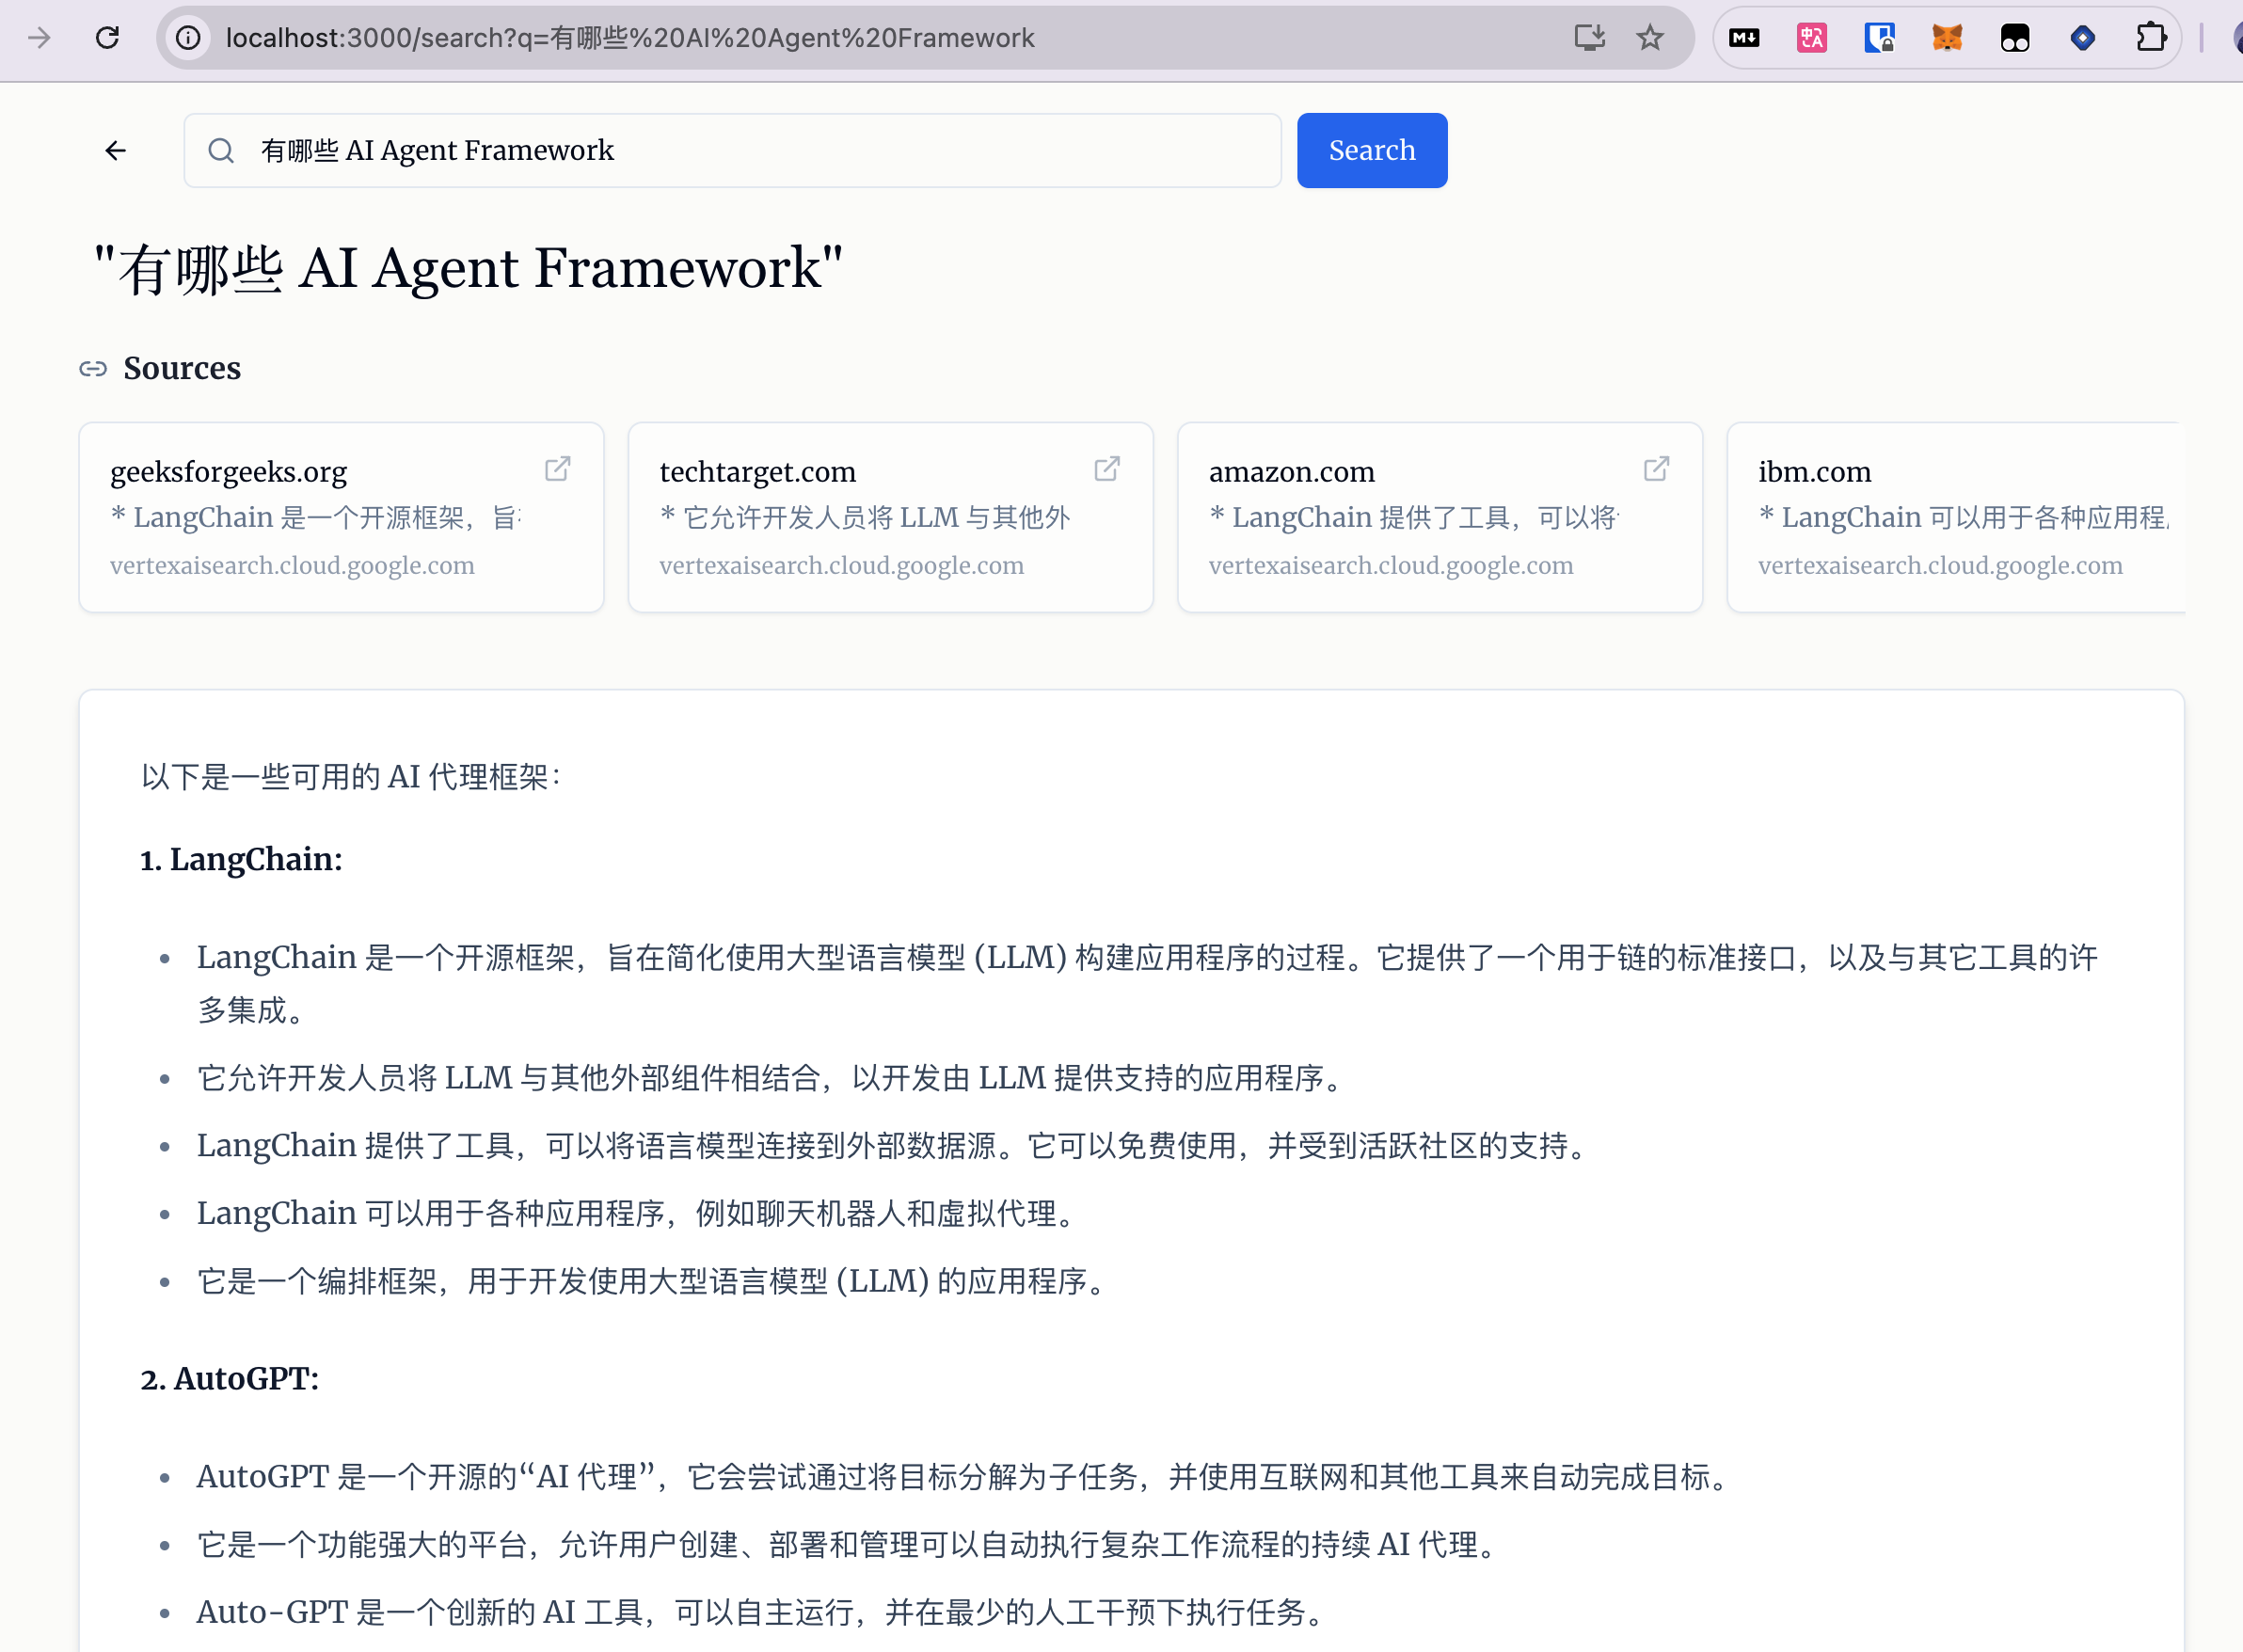2243x1652 pixels.
Task: Click bullet "它是一个编排框架"
Action: tap(653, 1281)
